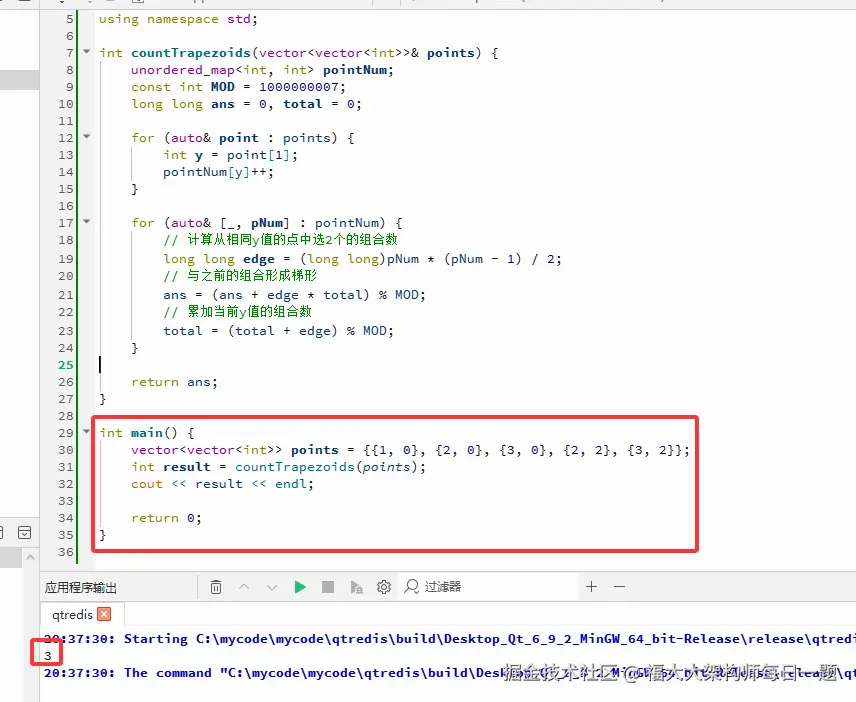Zoom in output text with plus icon
Viewport: 856px width, 702px height.
click(591, 587)
